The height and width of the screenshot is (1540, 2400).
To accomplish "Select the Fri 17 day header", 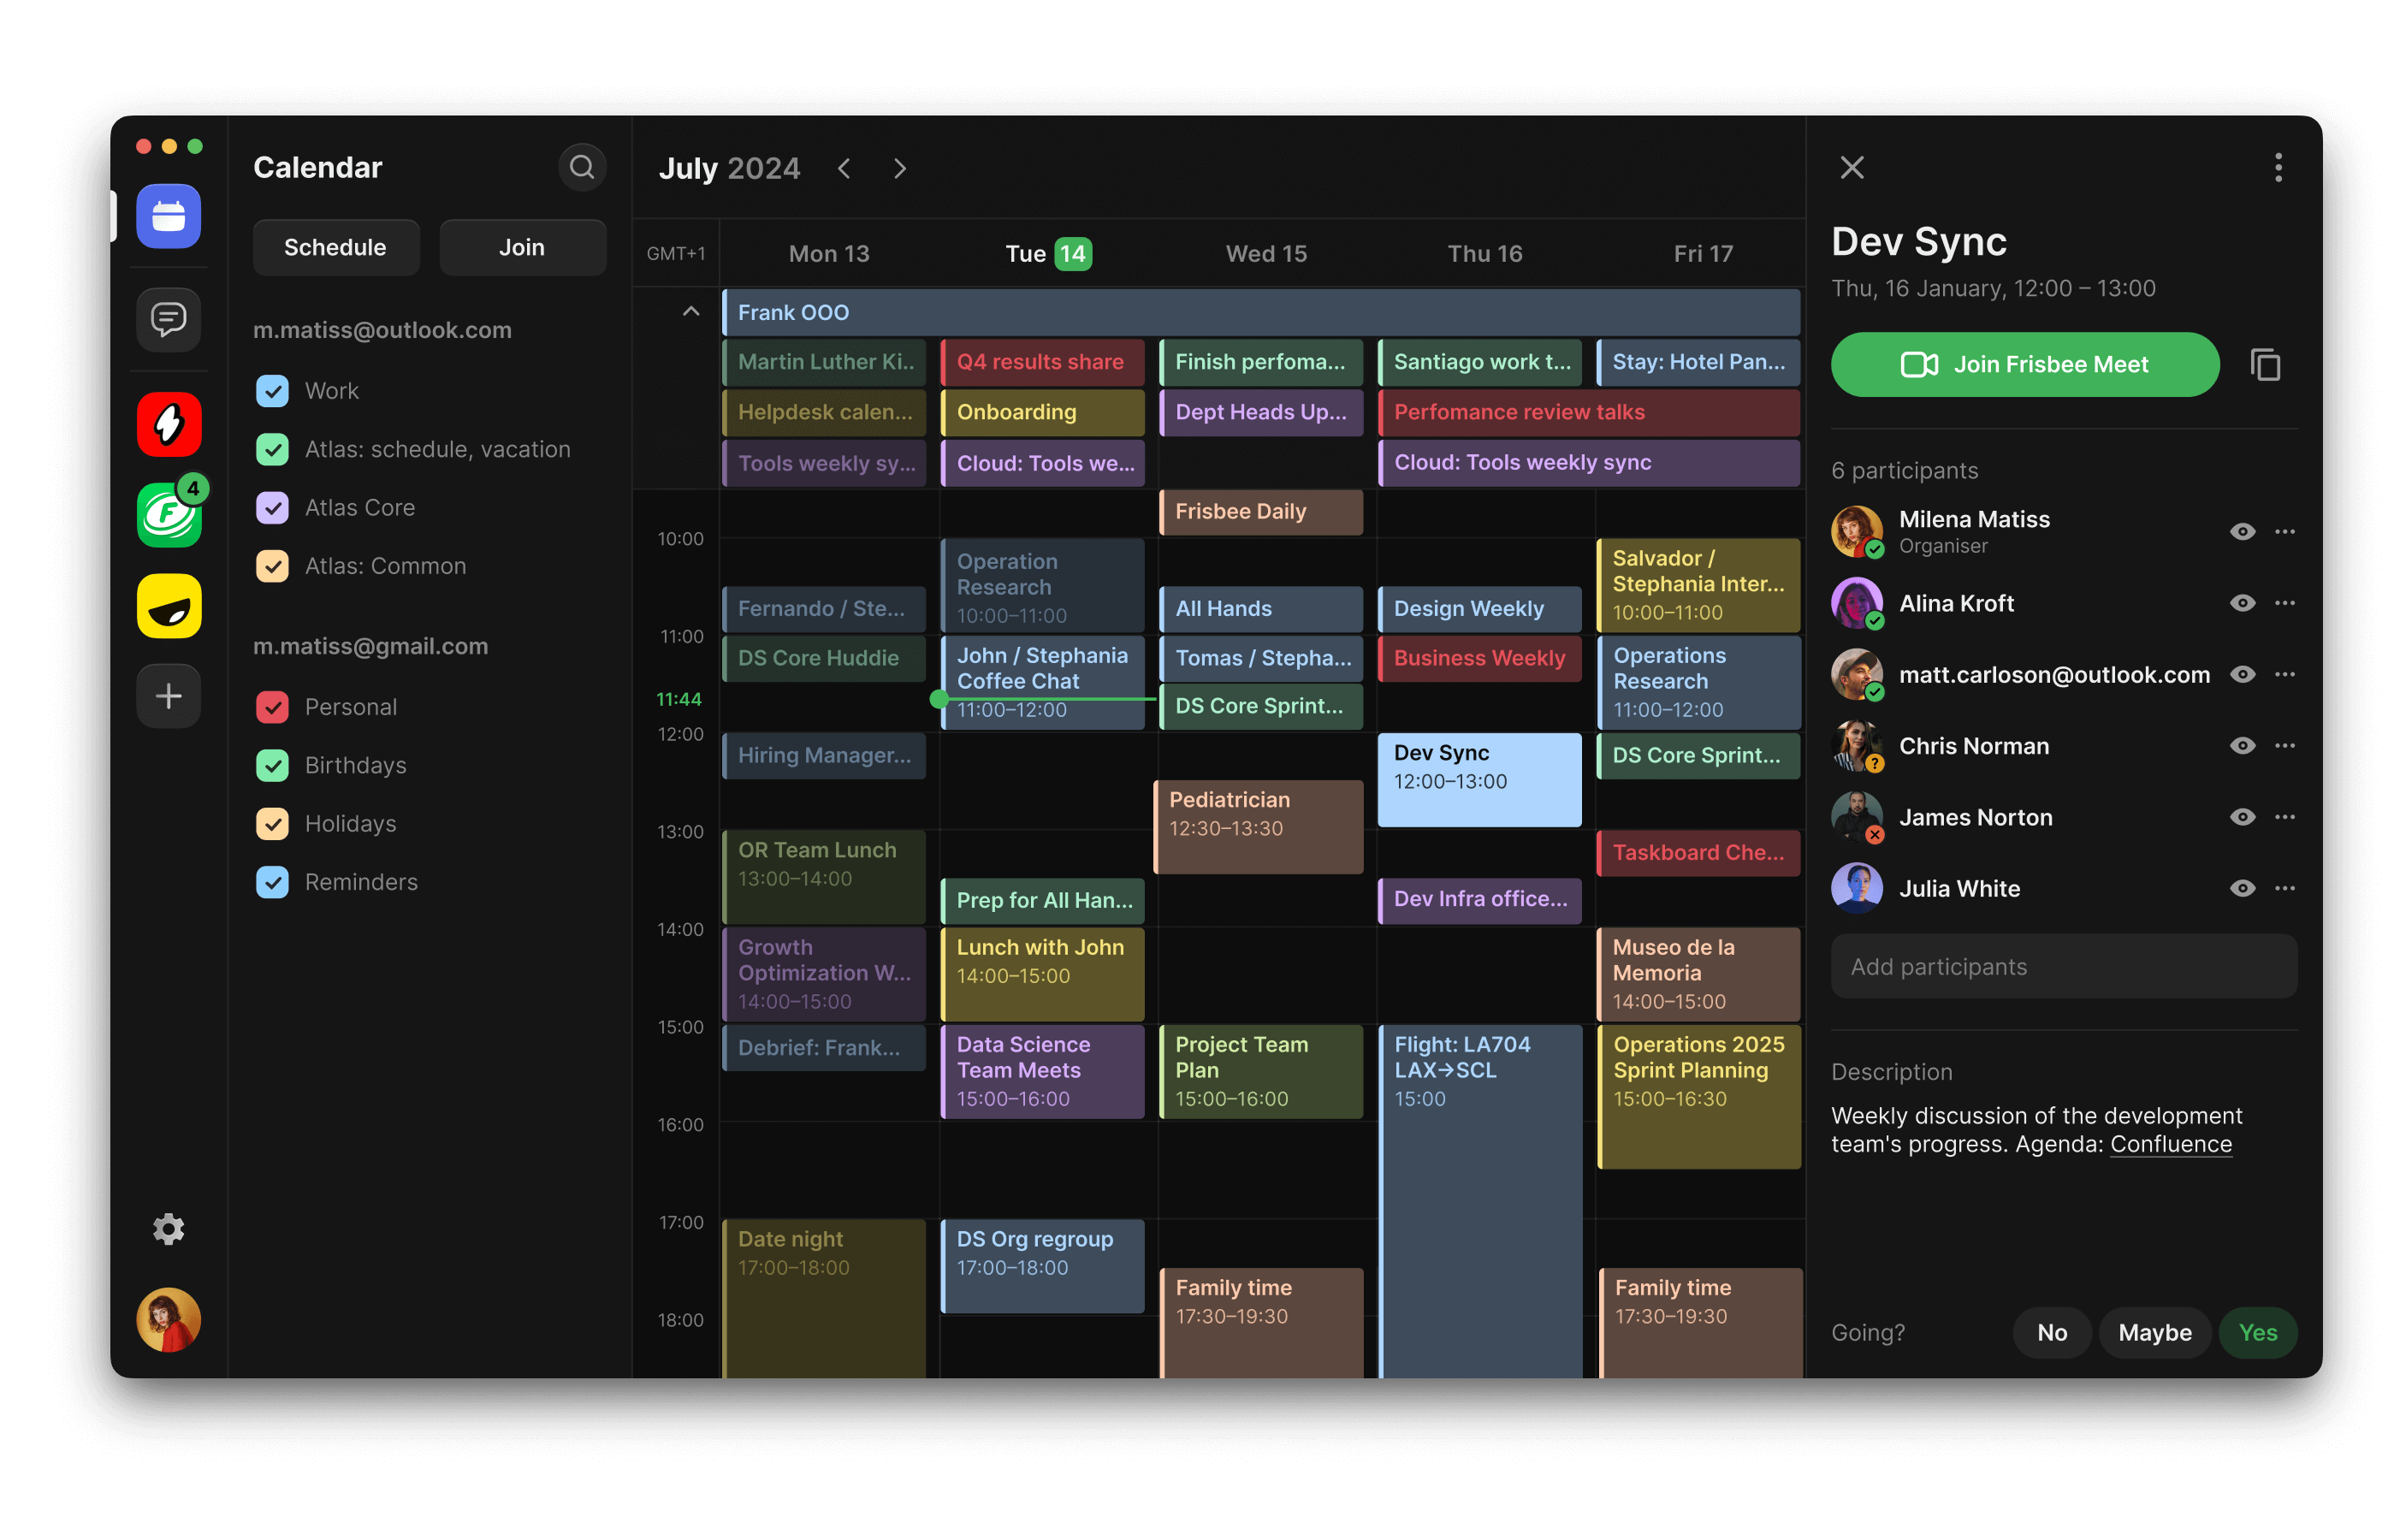I will (1703, 253).
